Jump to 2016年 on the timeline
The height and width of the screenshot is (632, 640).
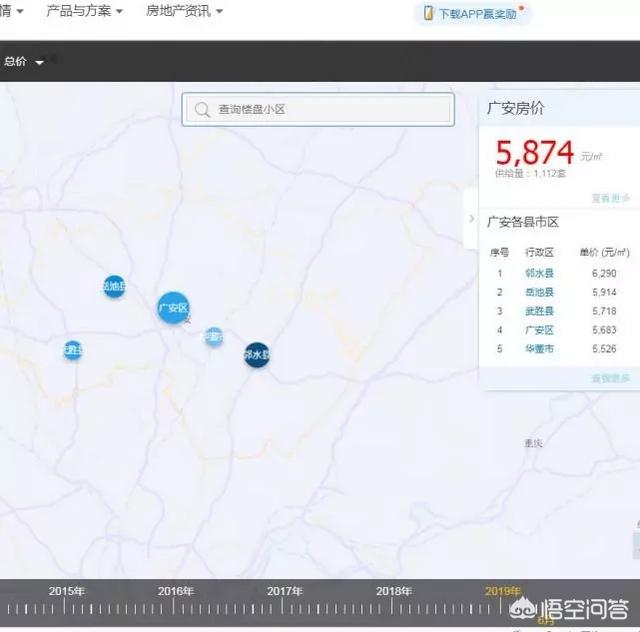[175, 591]
